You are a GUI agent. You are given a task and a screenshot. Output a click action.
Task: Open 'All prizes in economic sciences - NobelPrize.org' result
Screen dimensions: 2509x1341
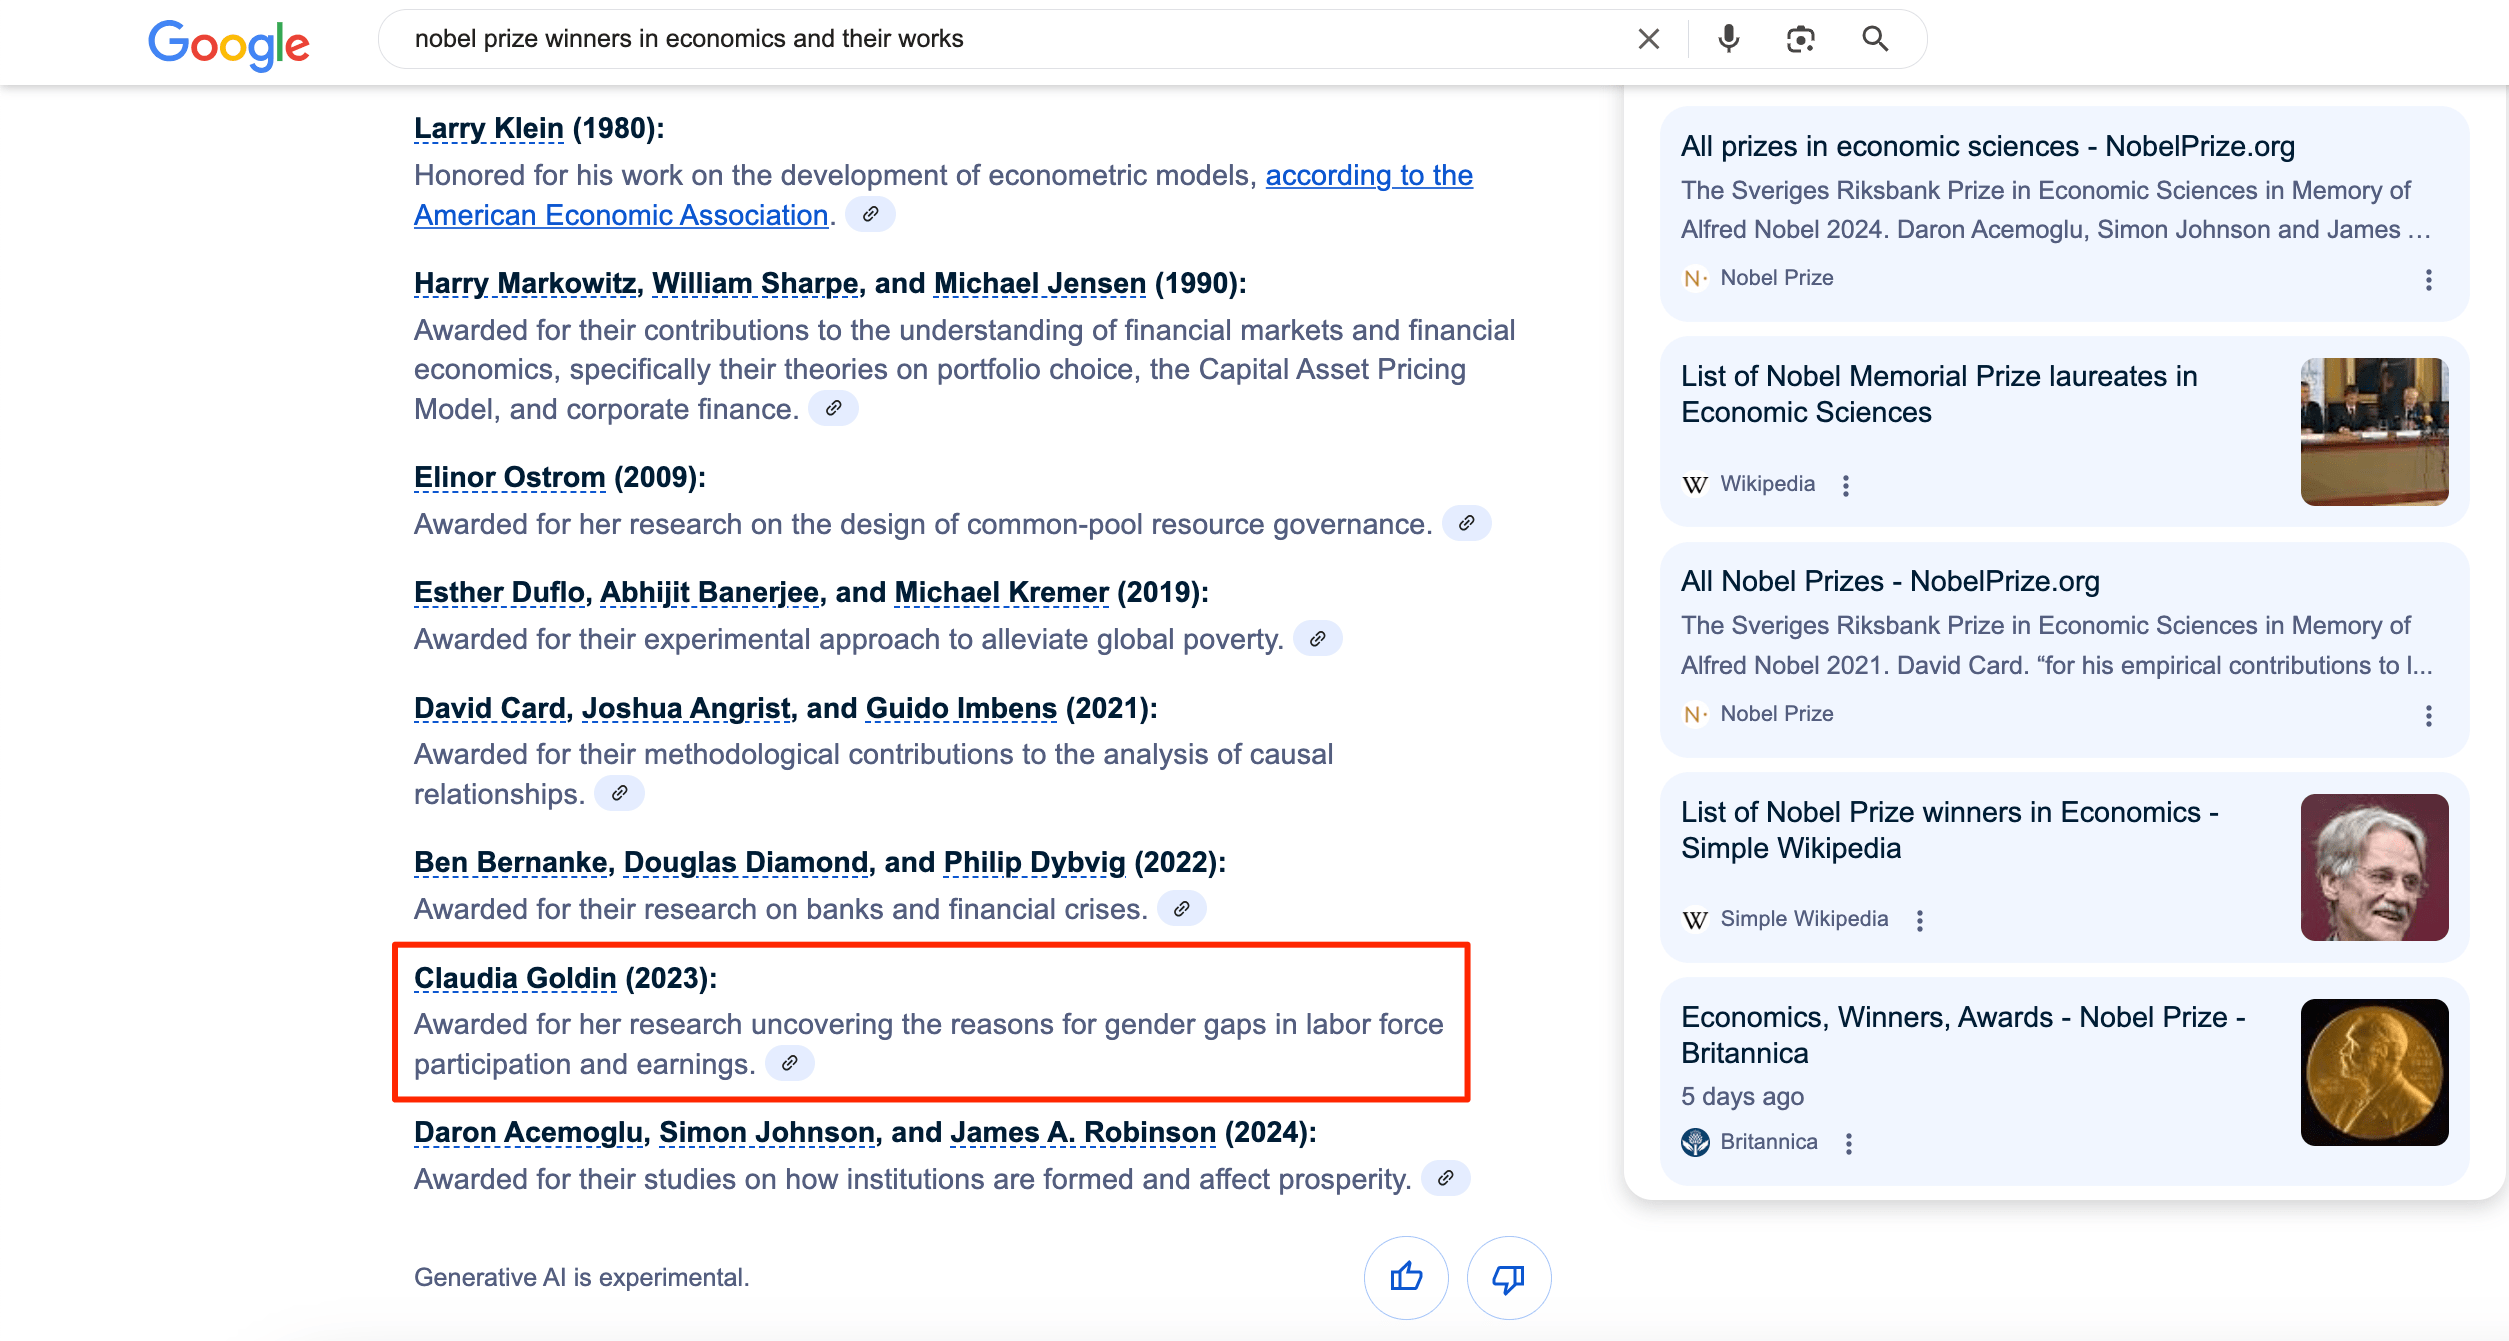pyautogui.click(x=1987, y=147)
